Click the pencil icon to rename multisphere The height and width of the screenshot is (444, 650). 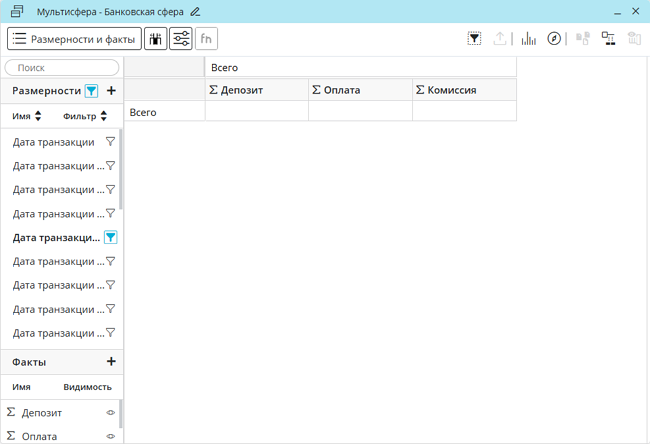(x=195, y=11)
